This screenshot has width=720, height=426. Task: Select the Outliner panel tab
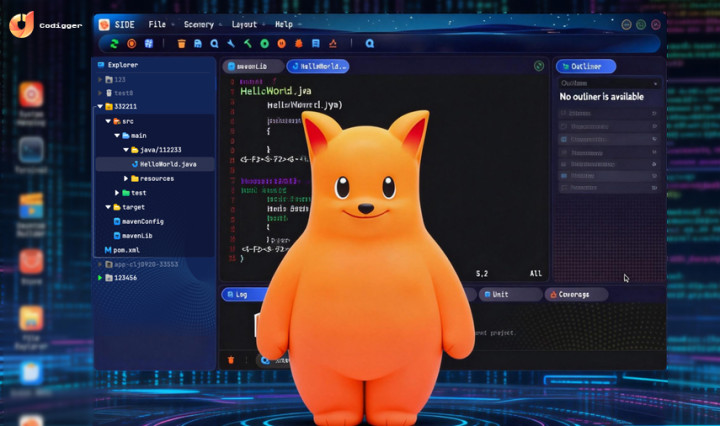pos(586,66)
